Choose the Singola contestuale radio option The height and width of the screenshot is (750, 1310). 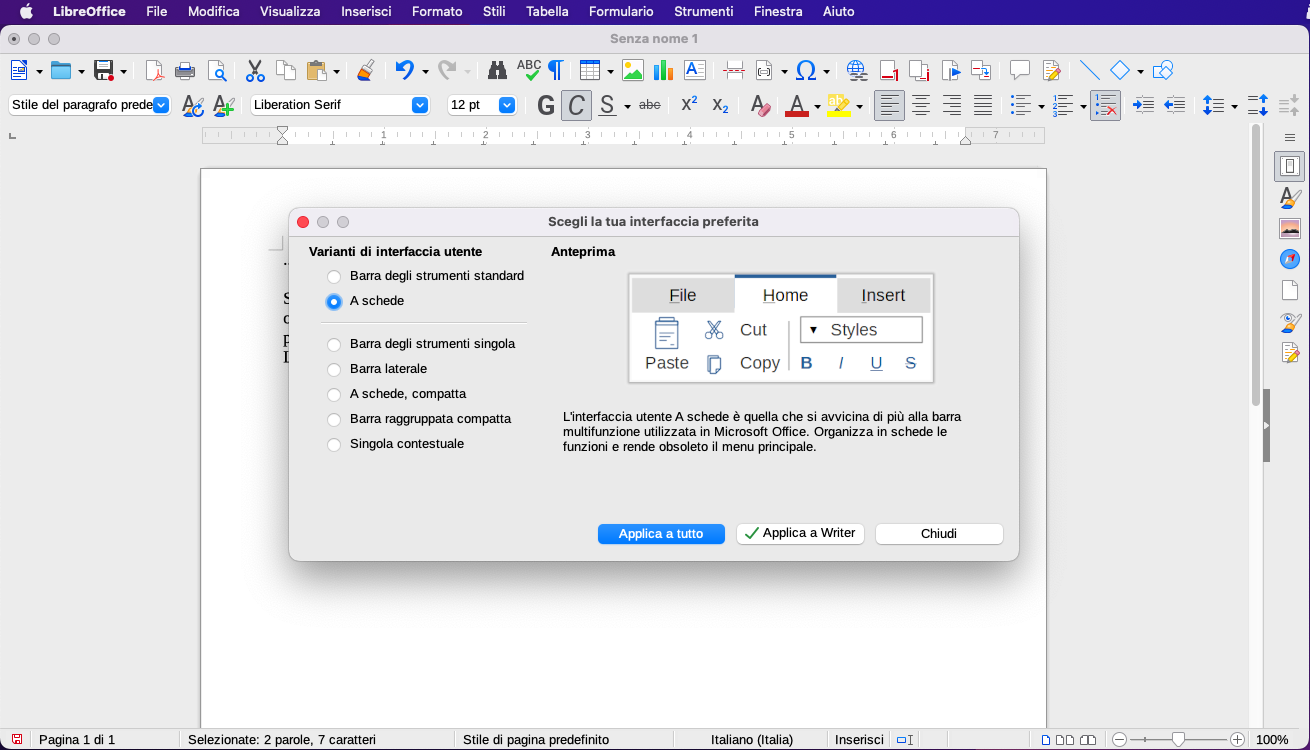[334, 444]
